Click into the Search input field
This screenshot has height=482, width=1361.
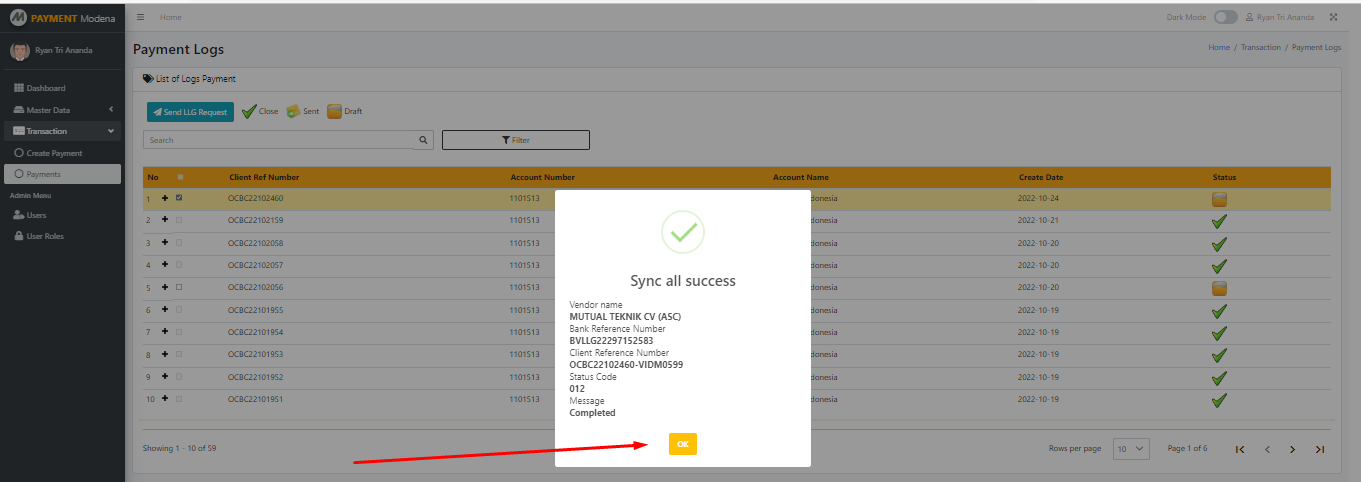pos(278,141)
